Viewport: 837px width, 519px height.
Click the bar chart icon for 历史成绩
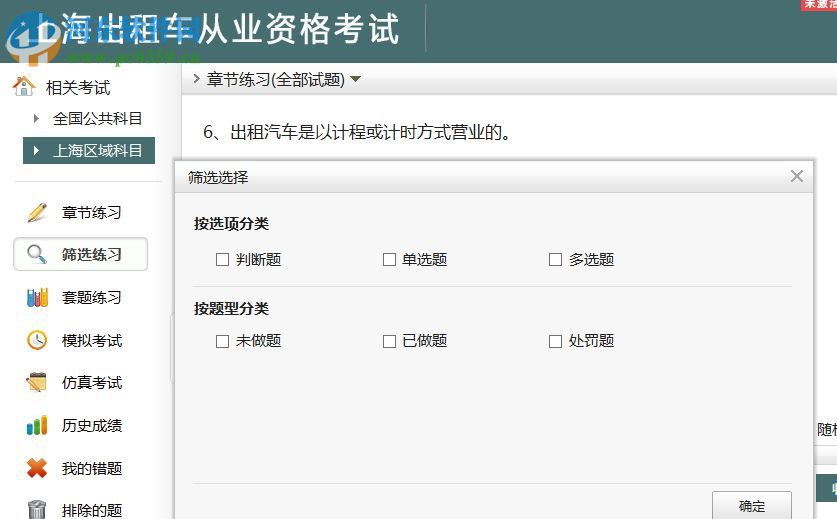pyautogui.click(x=37, y=426)
